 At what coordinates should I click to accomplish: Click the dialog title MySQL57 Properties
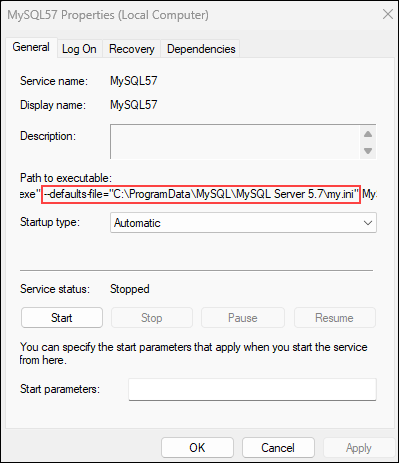click(108, 15)
